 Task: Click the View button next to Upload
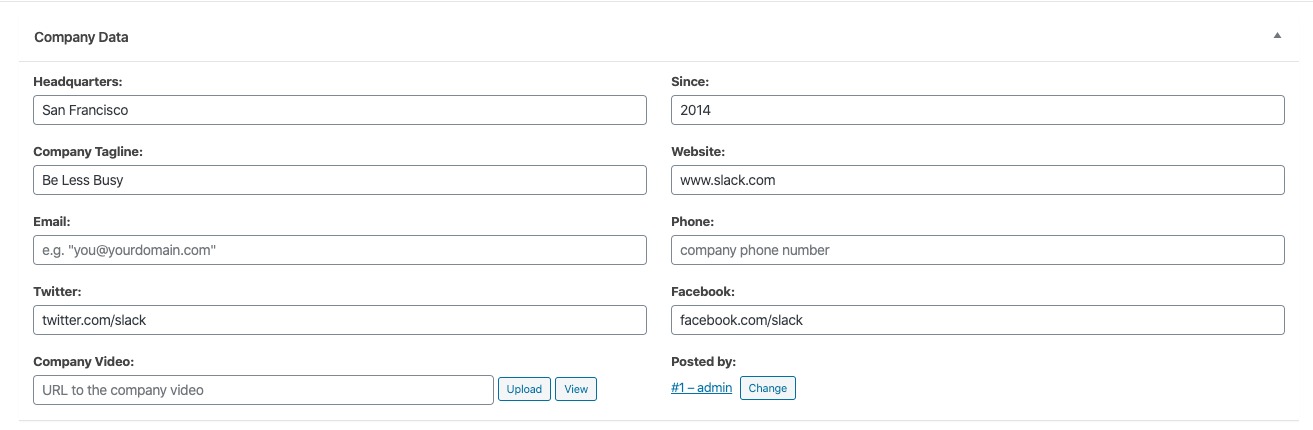click(576, 389)
